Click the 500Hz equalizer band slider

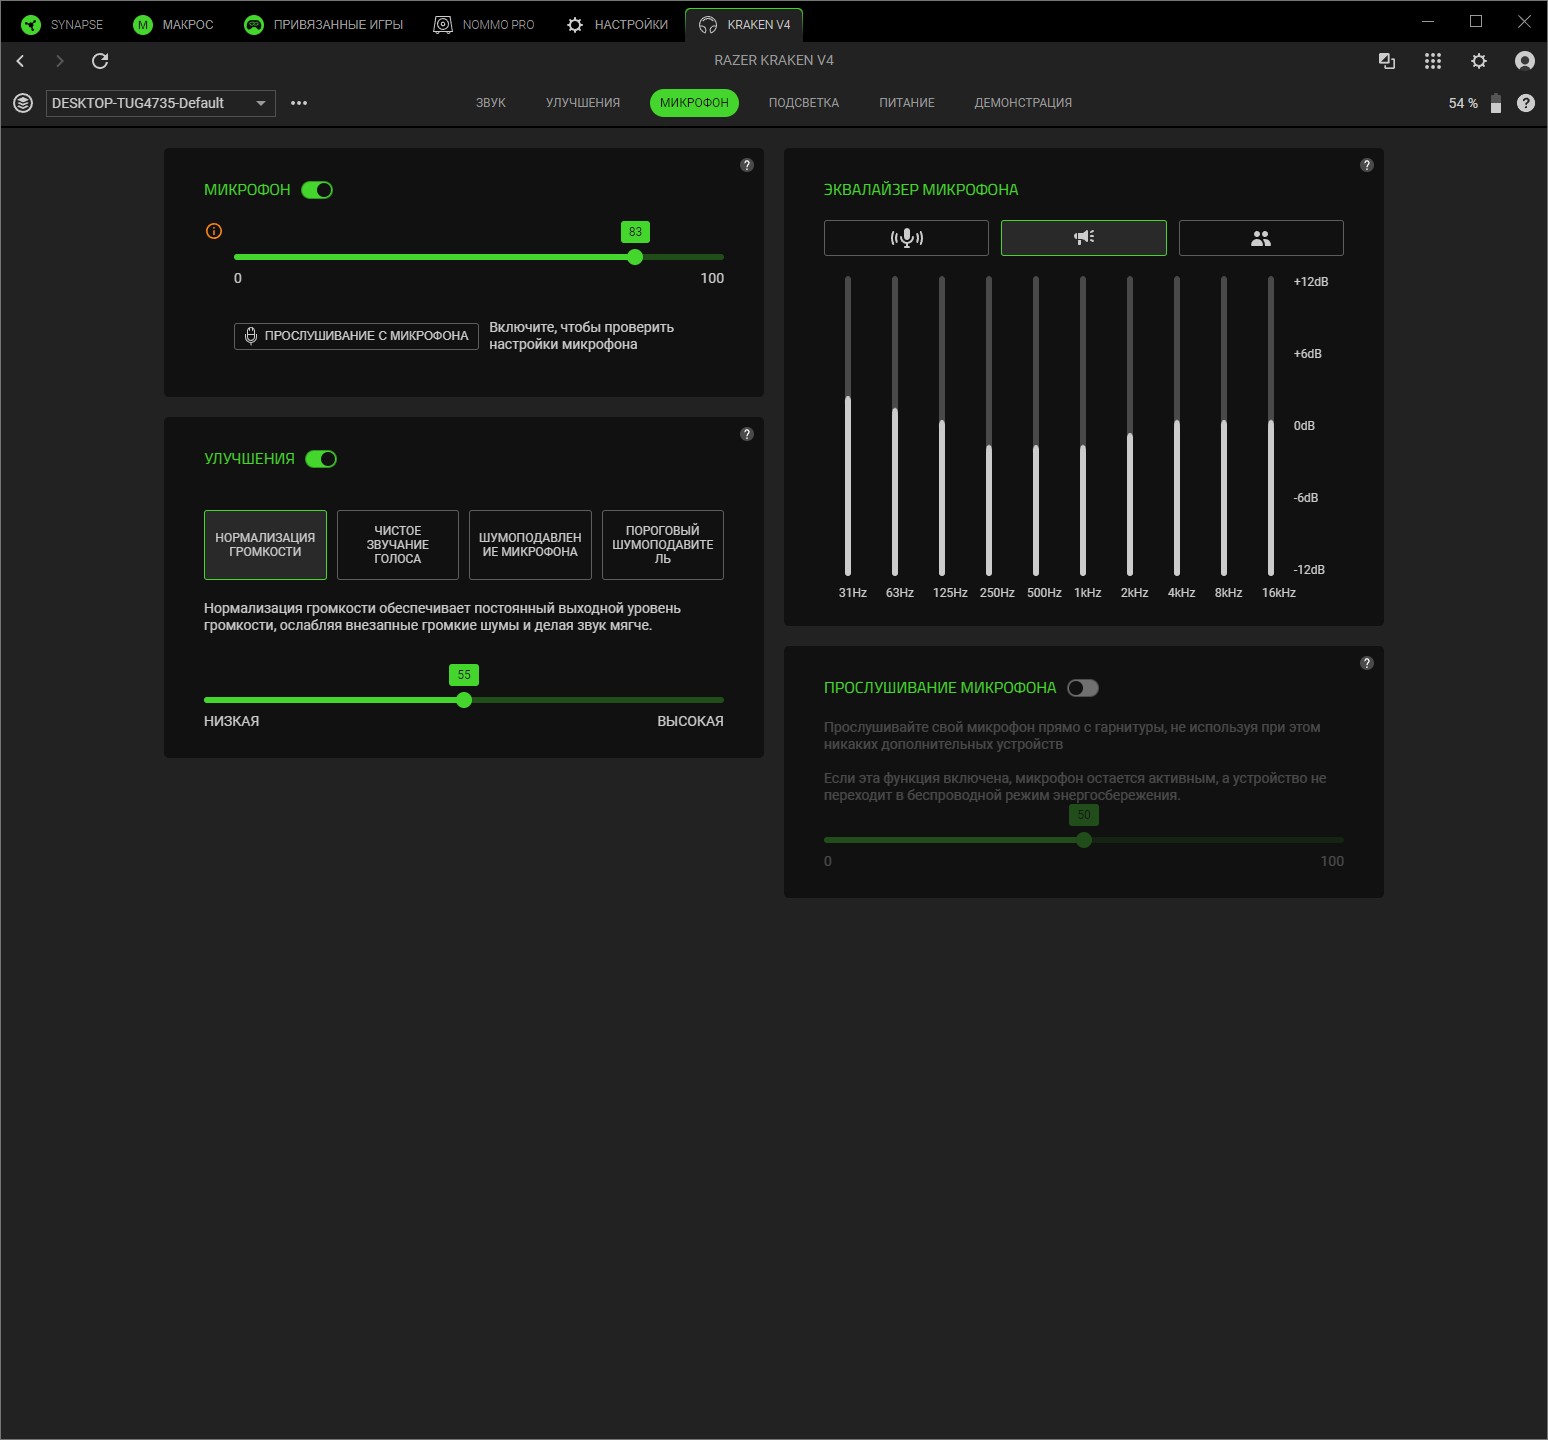tap(1036, 426)
